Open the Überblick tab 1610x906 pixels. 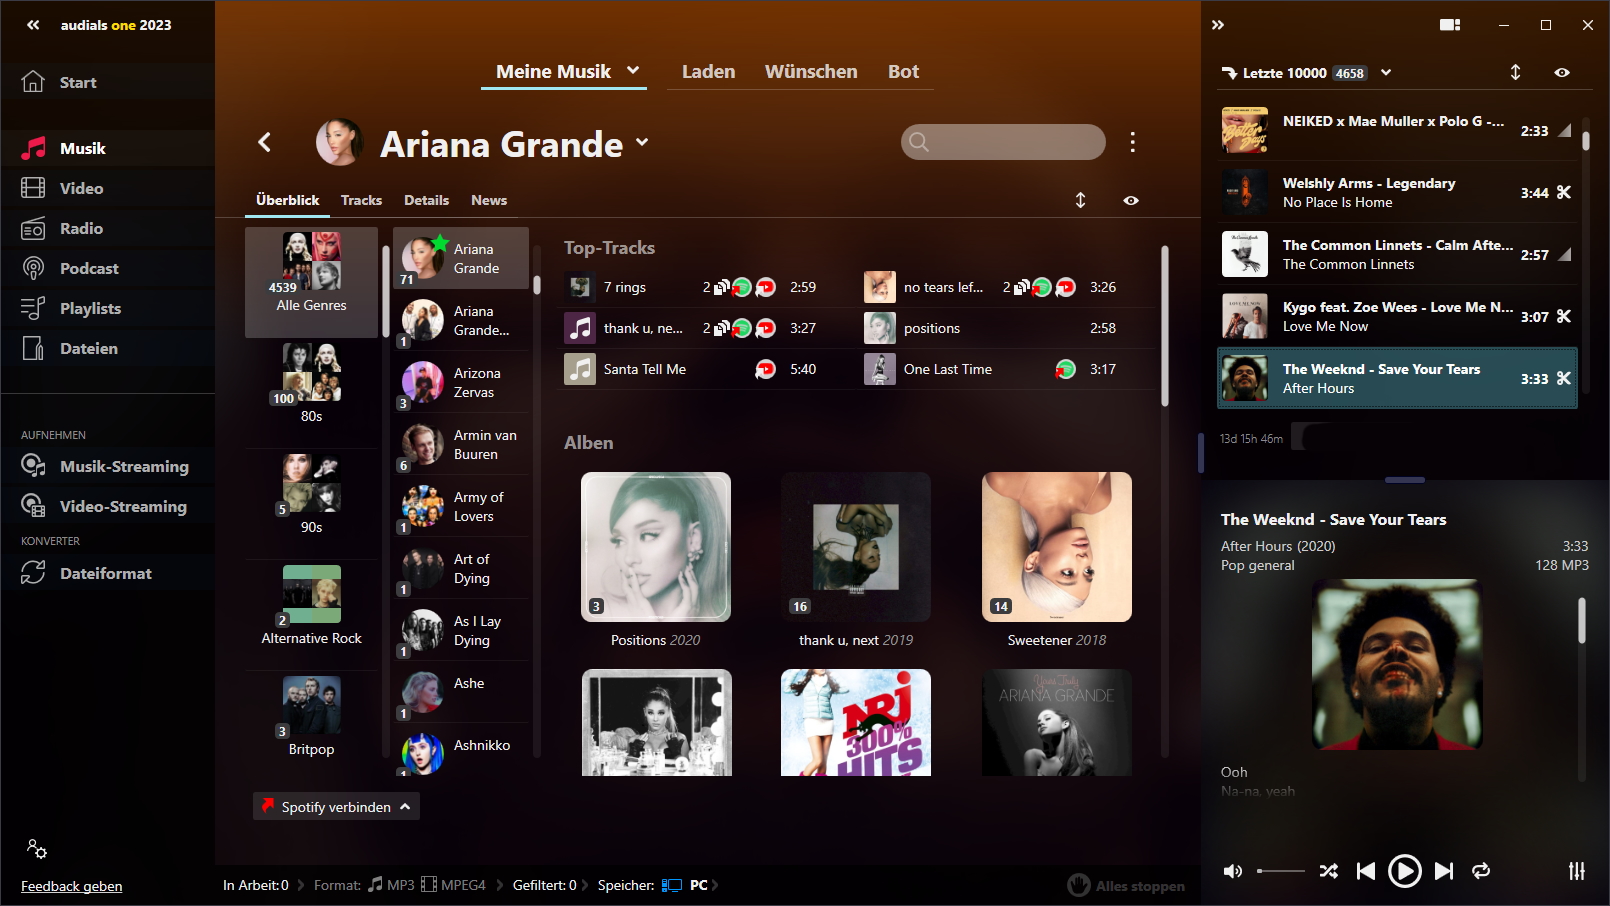pos(288,200)
